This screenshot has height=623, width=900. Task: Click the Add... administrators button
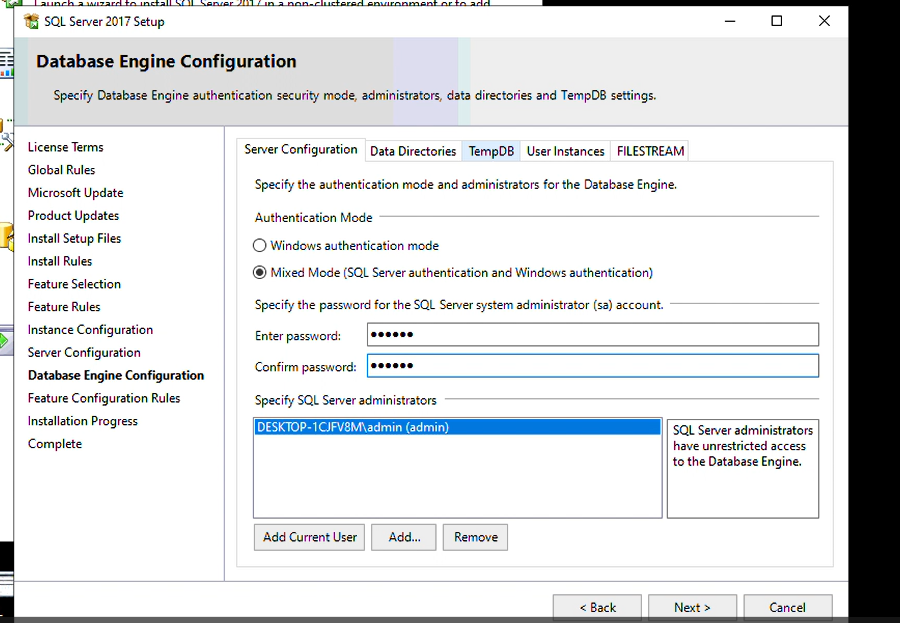(404, 537)
